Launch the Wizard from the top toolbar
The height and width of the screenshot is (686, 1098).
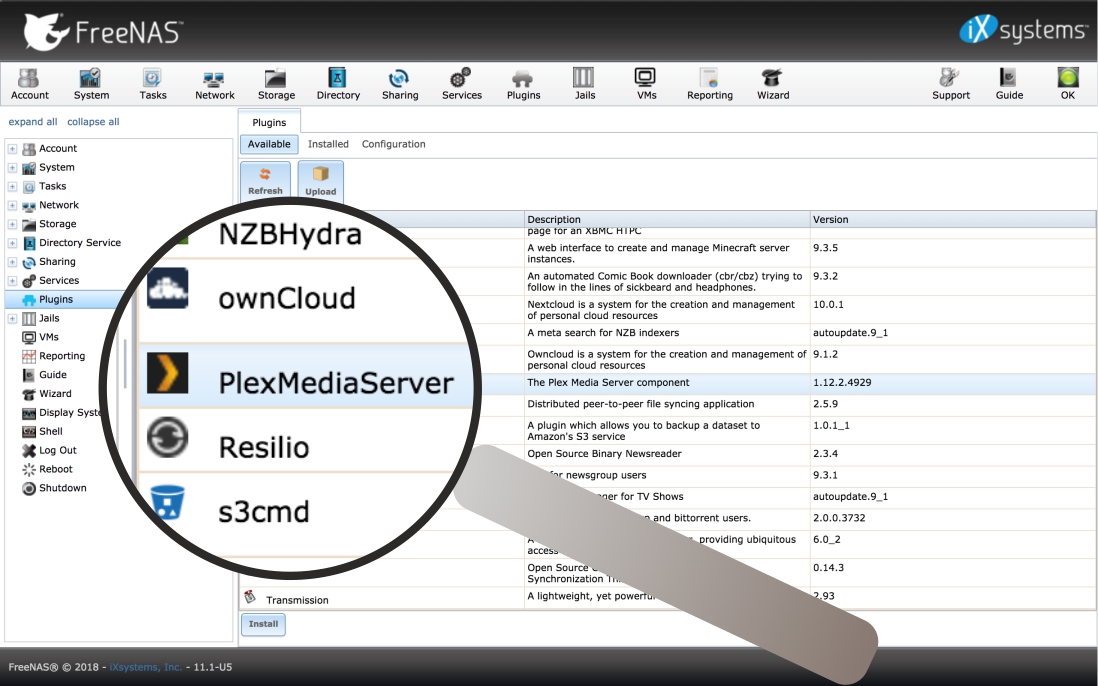click(x=772, y=84)
